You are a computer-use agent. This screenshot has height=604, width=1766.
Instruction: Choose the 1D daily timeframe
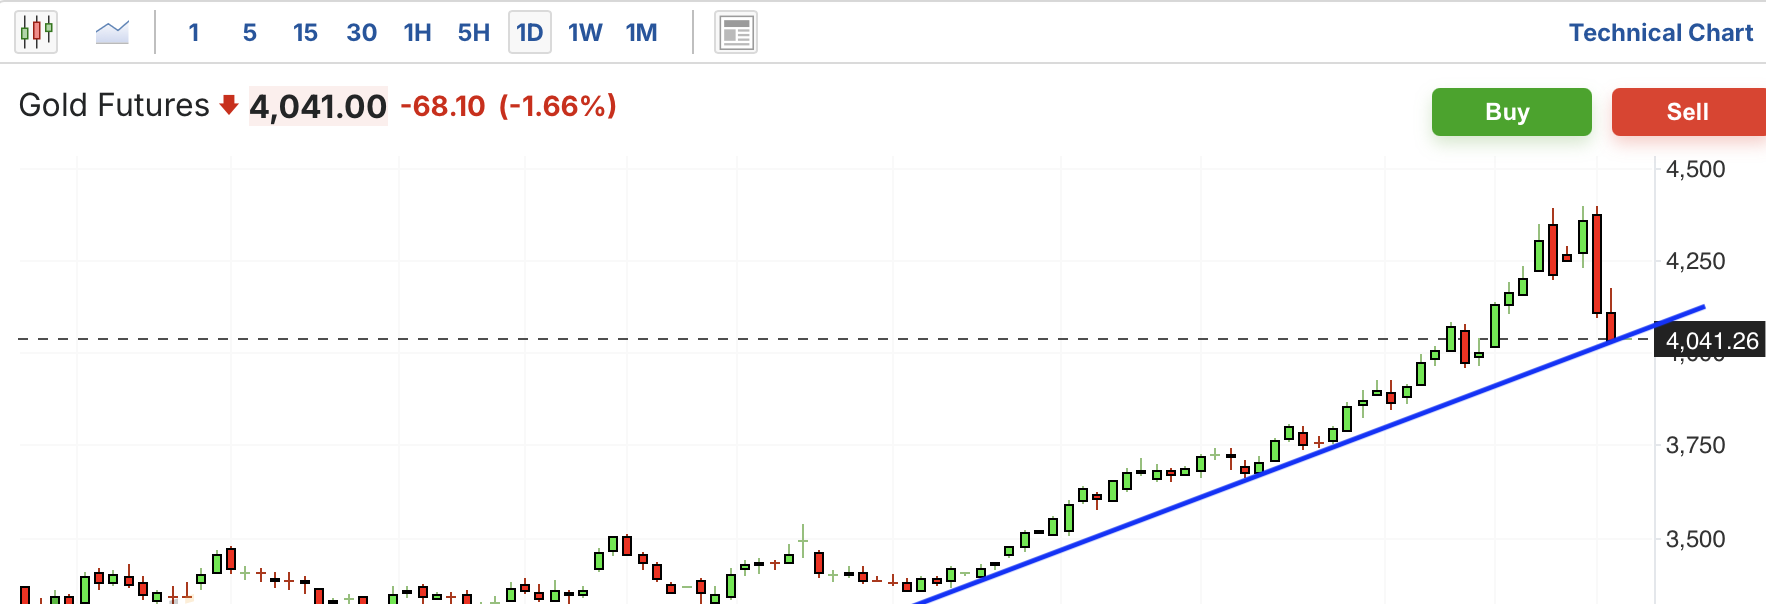pyautogui.click(x=530, y=33)
